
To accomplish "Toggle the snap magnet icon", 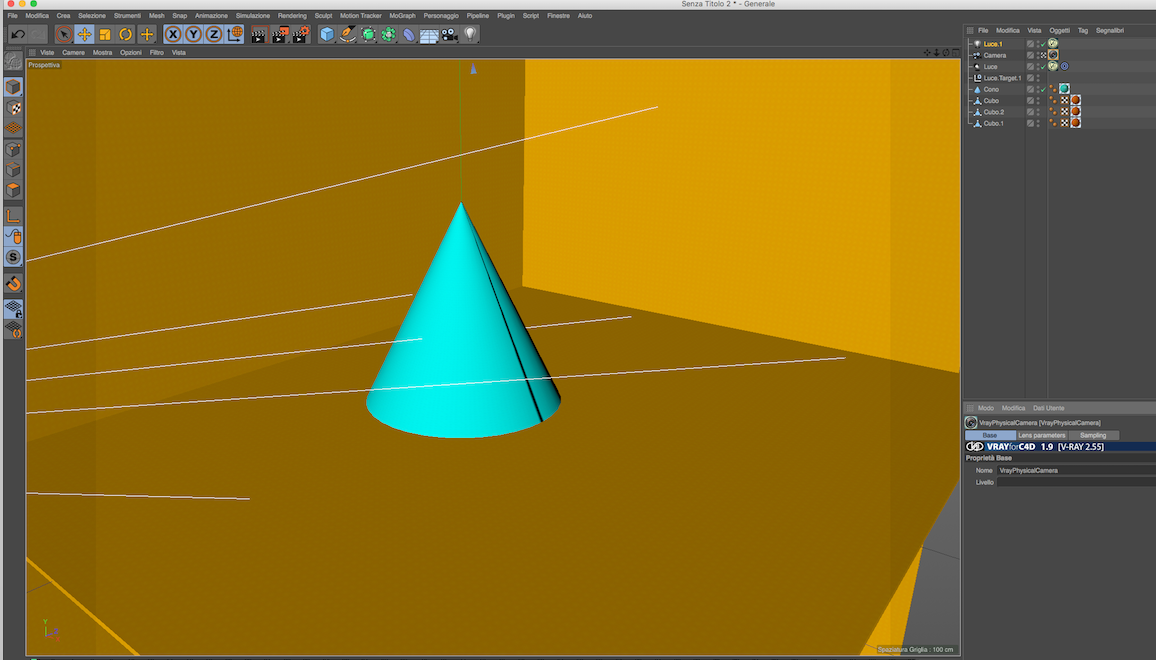I will pos(13,284).
